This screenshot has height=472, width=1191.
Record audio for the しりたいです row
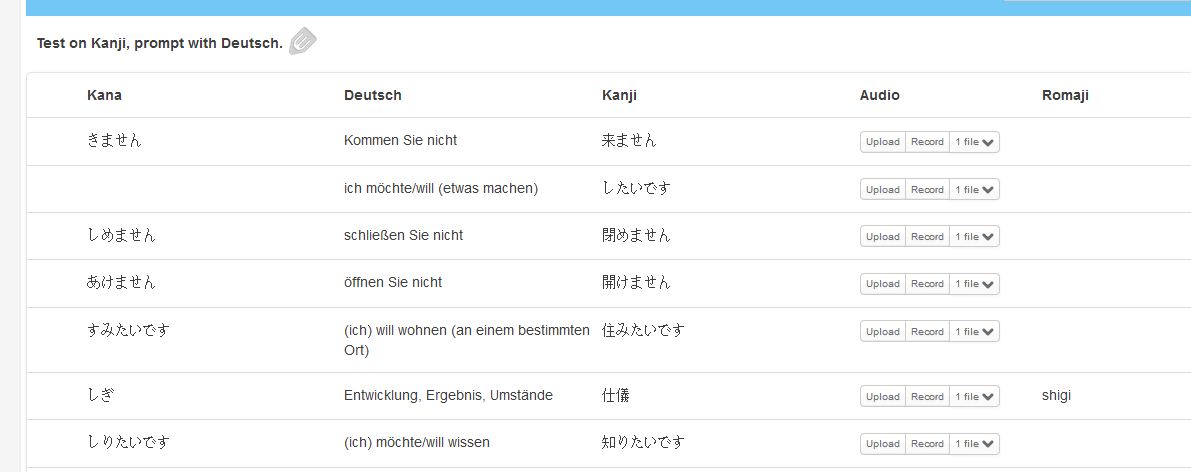tap(927, 444)
